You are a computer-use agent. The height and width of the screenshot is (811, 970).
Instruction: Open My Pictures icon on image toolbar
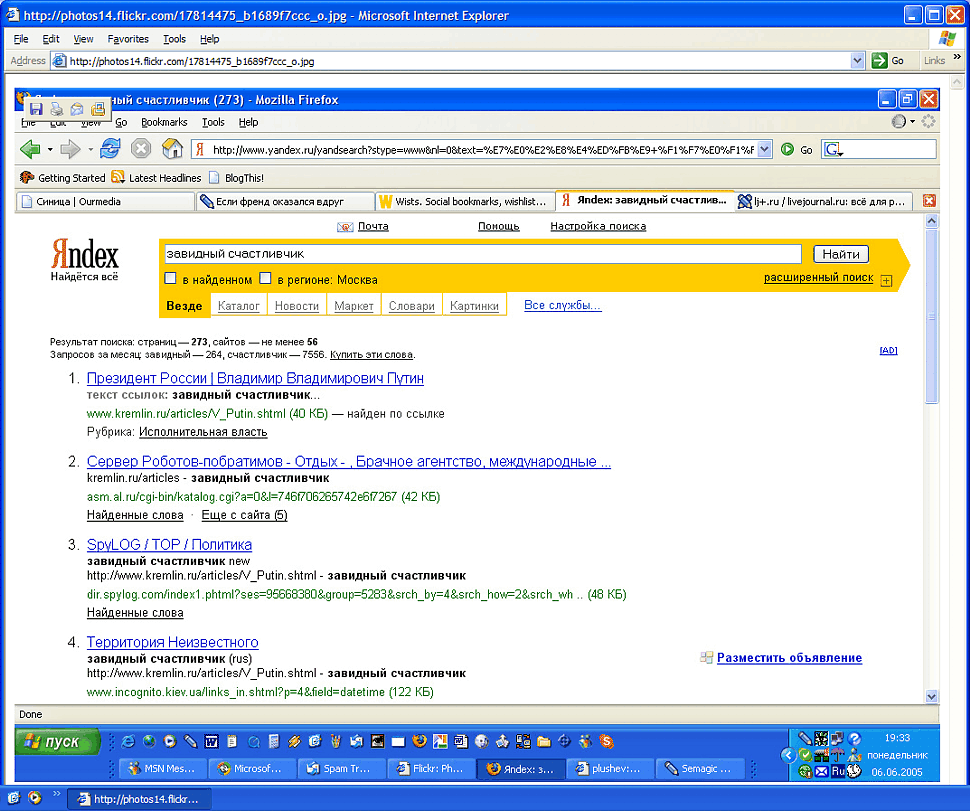point(98,109)
